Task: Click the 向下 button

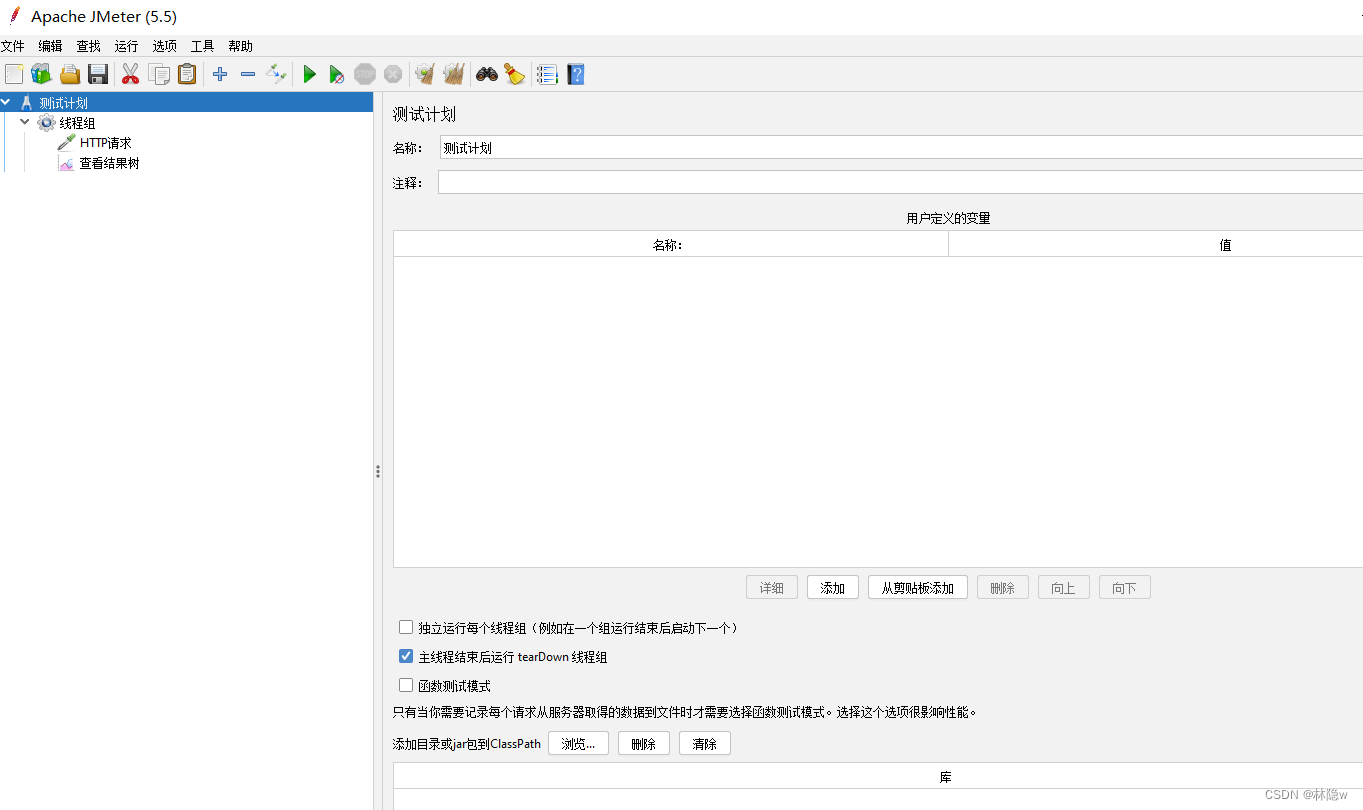Action: [1125, 588]
